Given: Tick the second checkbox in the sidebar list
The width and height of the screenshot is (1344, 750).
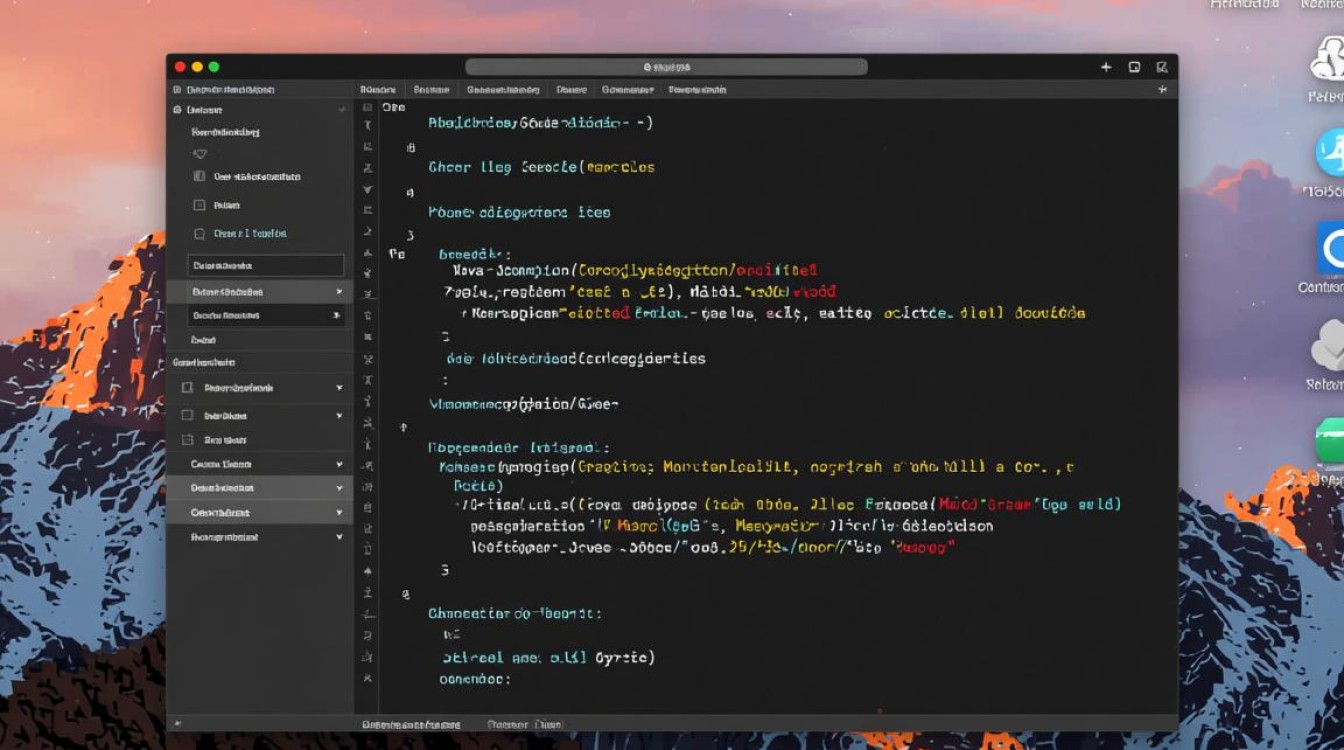Looking at the screenshot, I should [x=187, y=415].
